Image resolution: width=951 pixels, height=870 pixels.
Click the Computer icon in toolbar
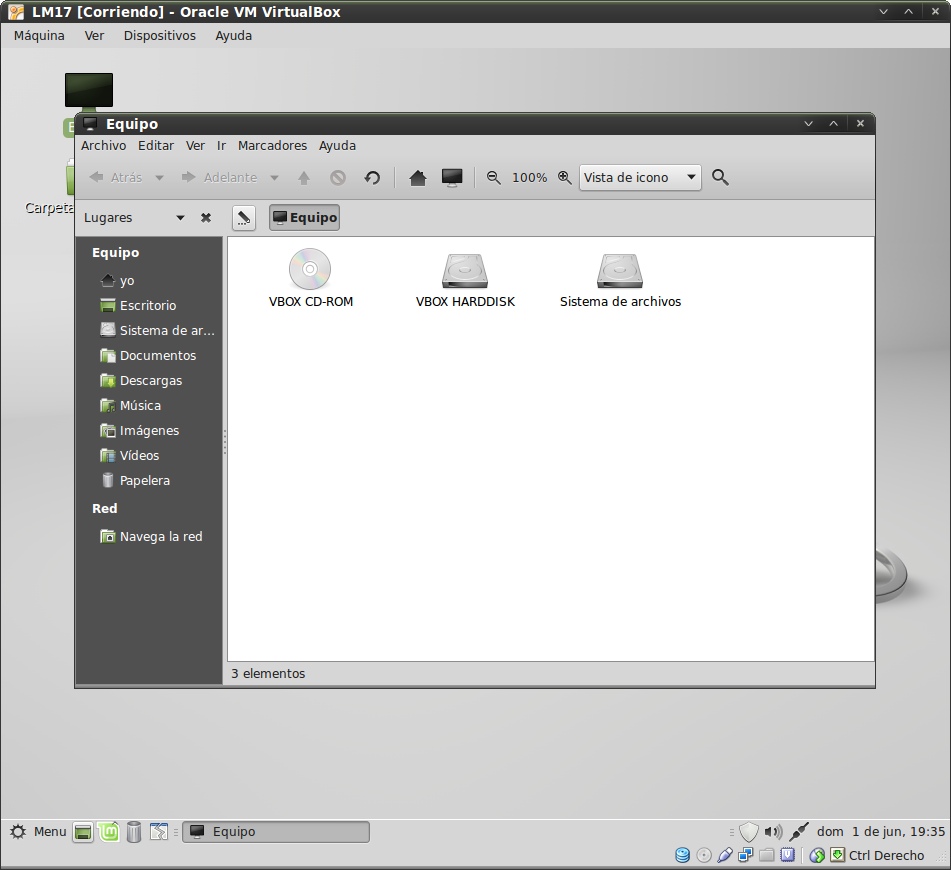(452, 178)
